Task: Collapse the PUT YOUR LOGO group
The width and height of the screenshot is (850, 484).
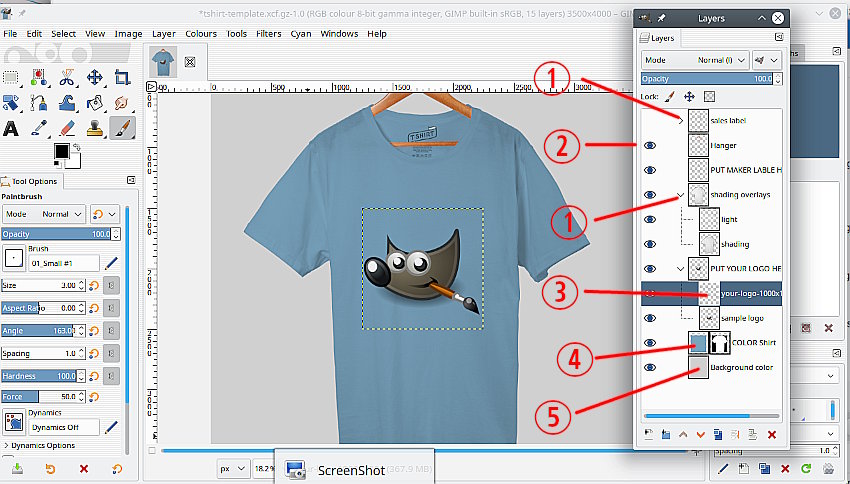Action: click(x=681, y=269)
